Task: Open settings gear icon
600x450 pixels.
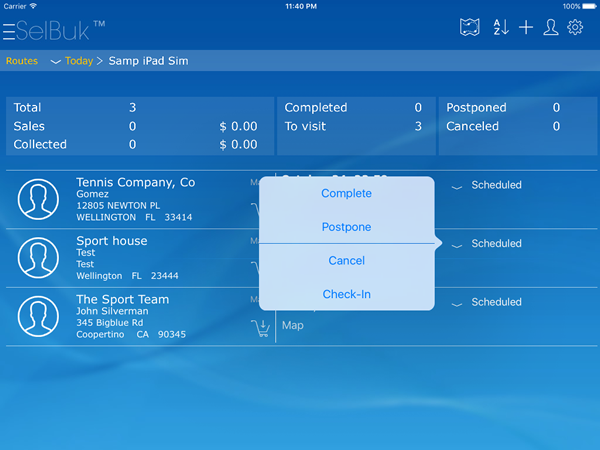Action: [575, 28]
